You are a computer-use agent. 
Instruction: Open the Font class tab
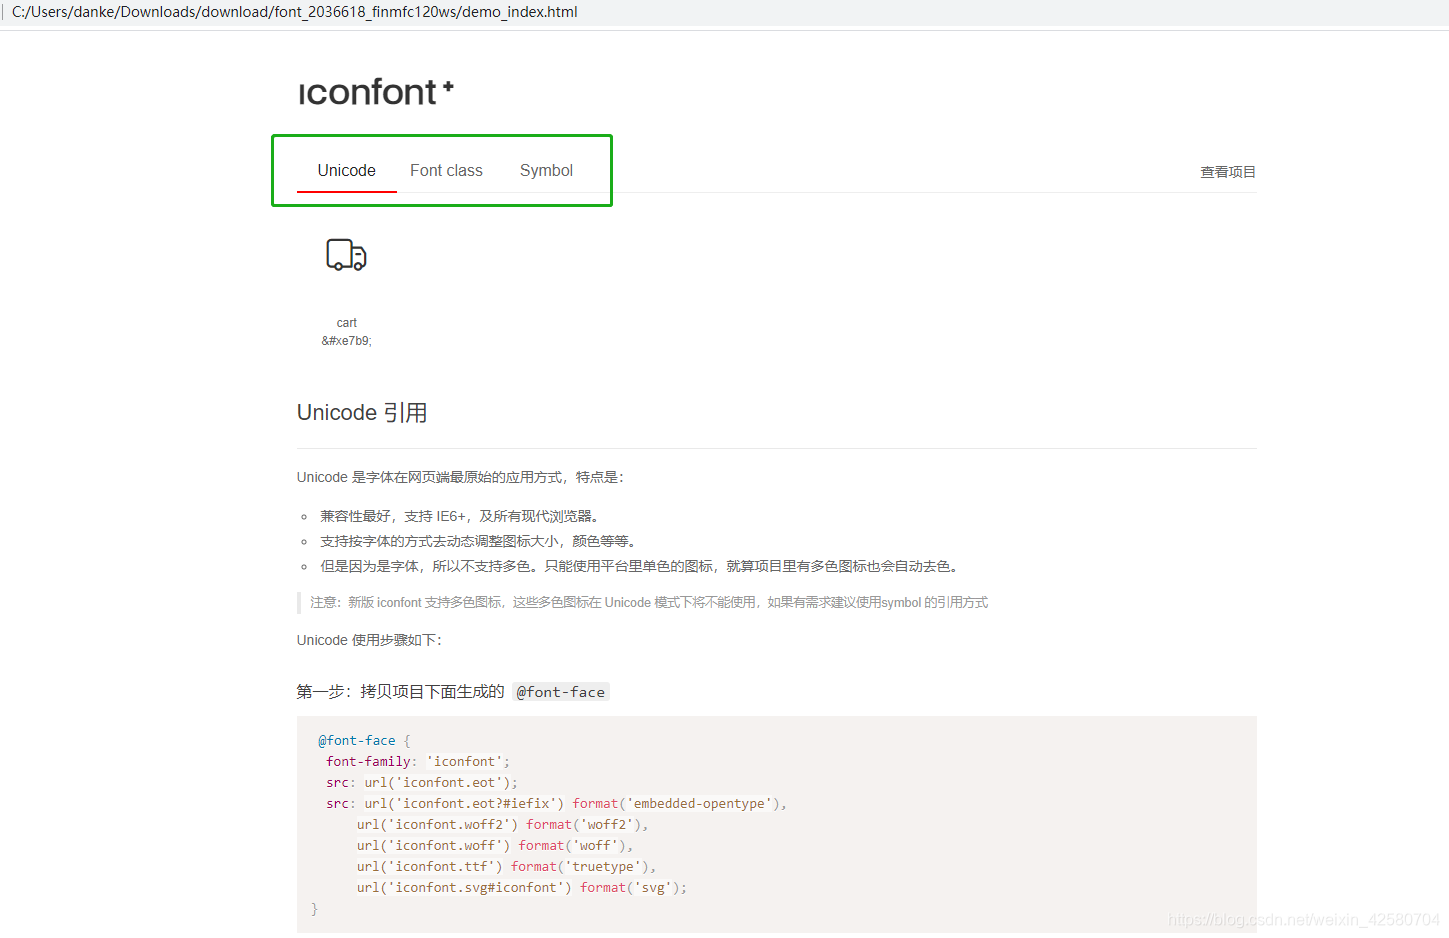446,171
